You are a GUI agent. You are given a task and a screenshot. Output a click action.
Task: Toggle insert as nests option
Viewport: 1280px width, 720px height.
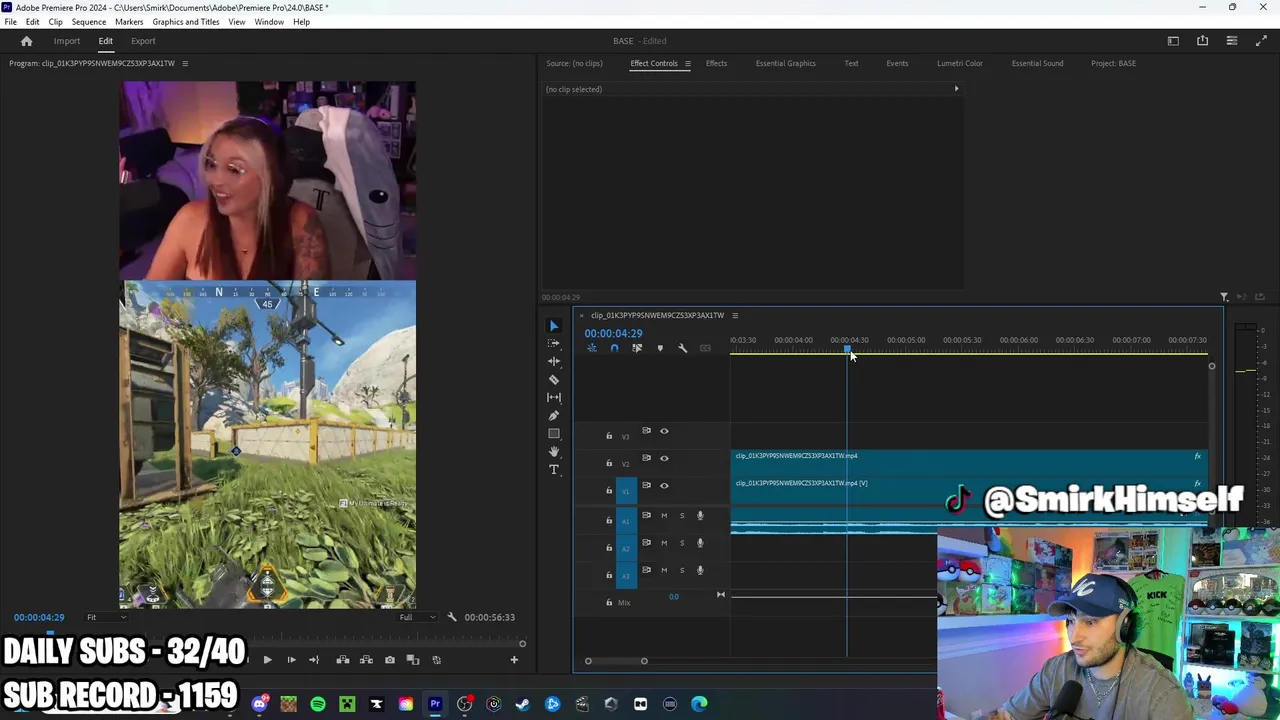591,348
